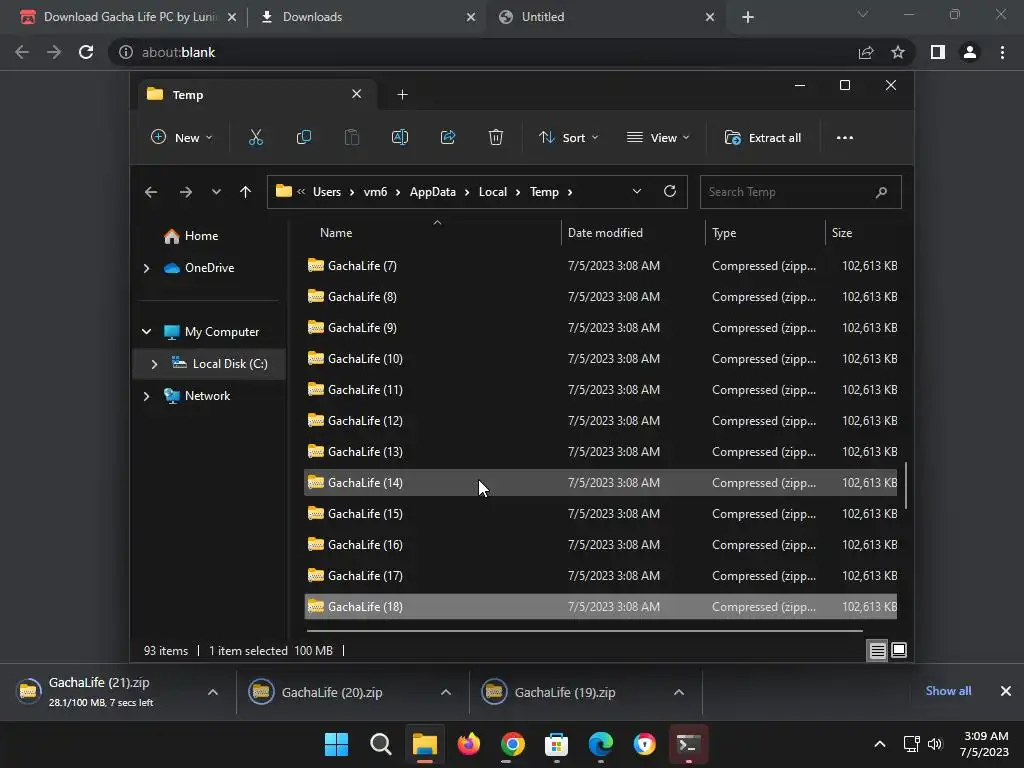Sort by Date modified column header
The height and width of the screenshot is (768, 1024).
point(605,233)
